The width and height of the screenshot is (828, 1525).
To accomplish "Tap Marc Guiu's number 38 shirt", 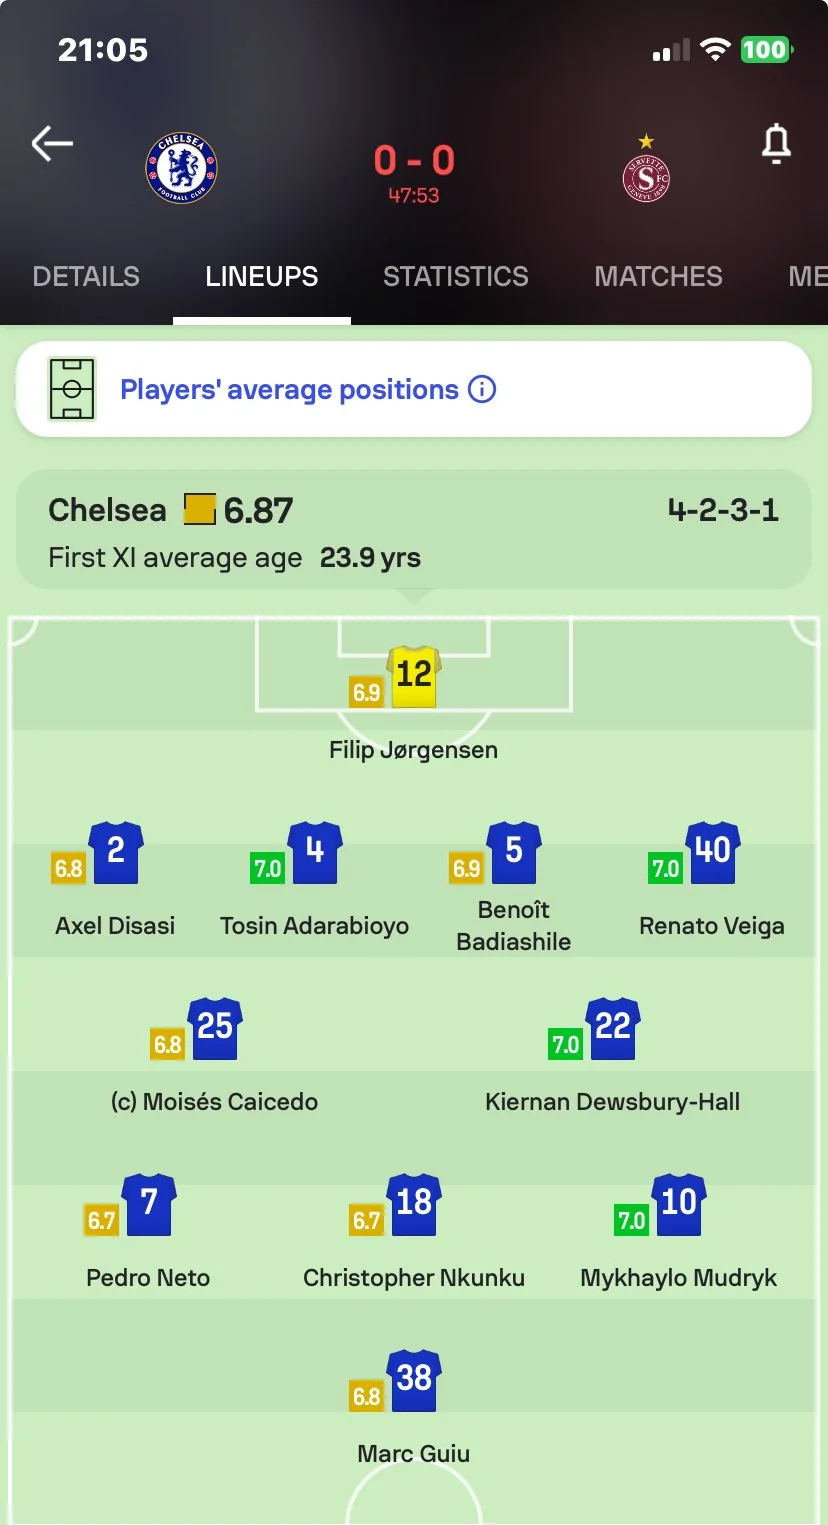I will [414, 1380].
